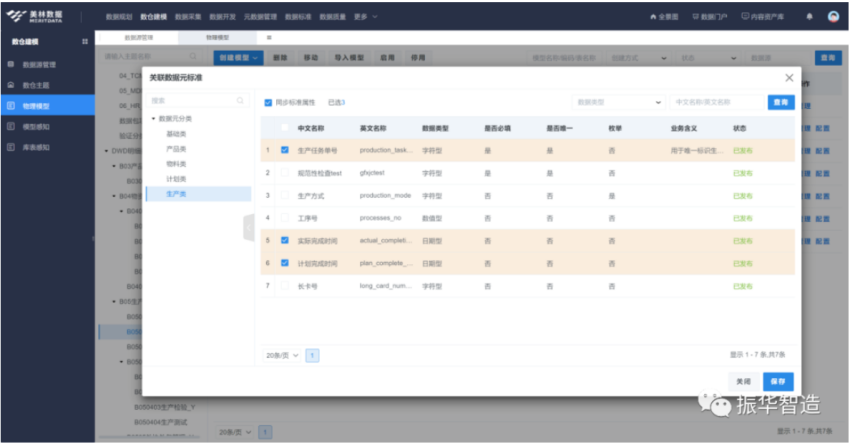Image resolution: width=850 pixels, height=444 pixels.
Task: Click the search icon in dialog tree search
Action: pyautogui.click(x=240, y=101)
